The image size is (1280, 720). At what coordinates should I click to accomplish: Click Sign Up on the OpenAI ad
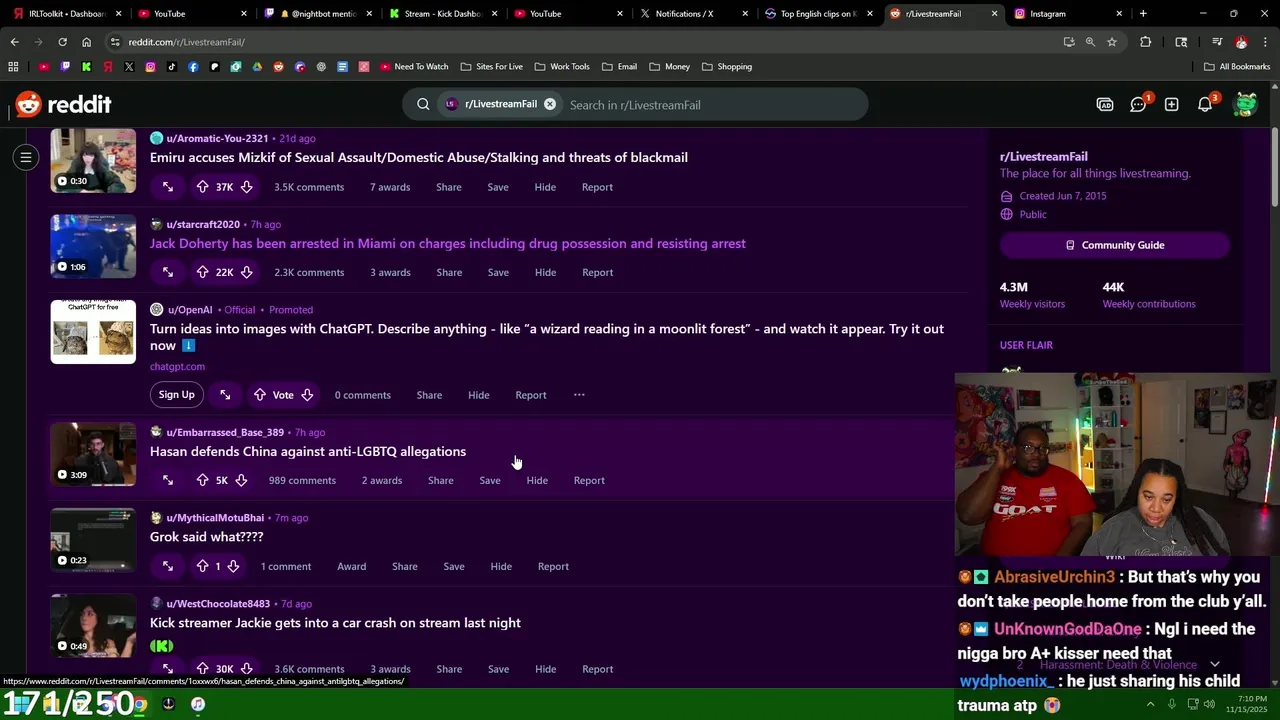(x=176, y=395)
